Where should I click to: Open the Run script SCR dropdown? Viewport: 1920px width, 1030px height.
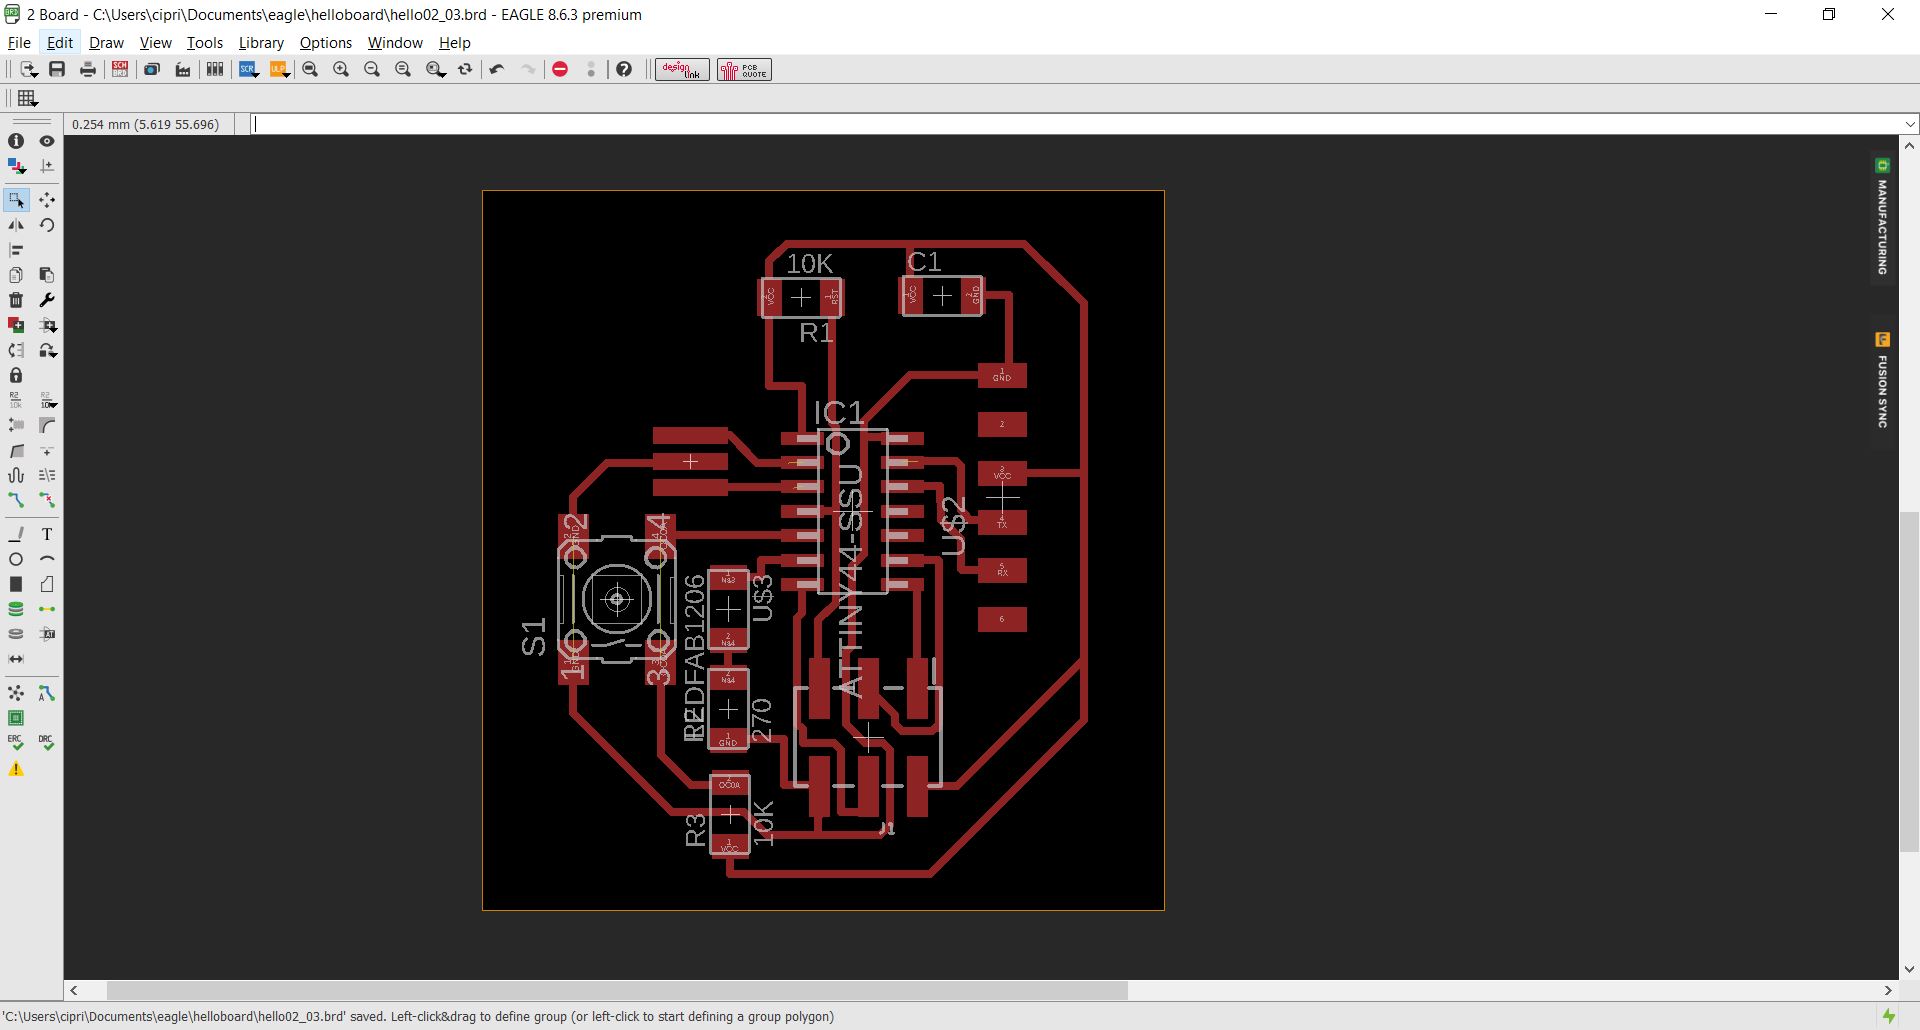click(249, 69)
